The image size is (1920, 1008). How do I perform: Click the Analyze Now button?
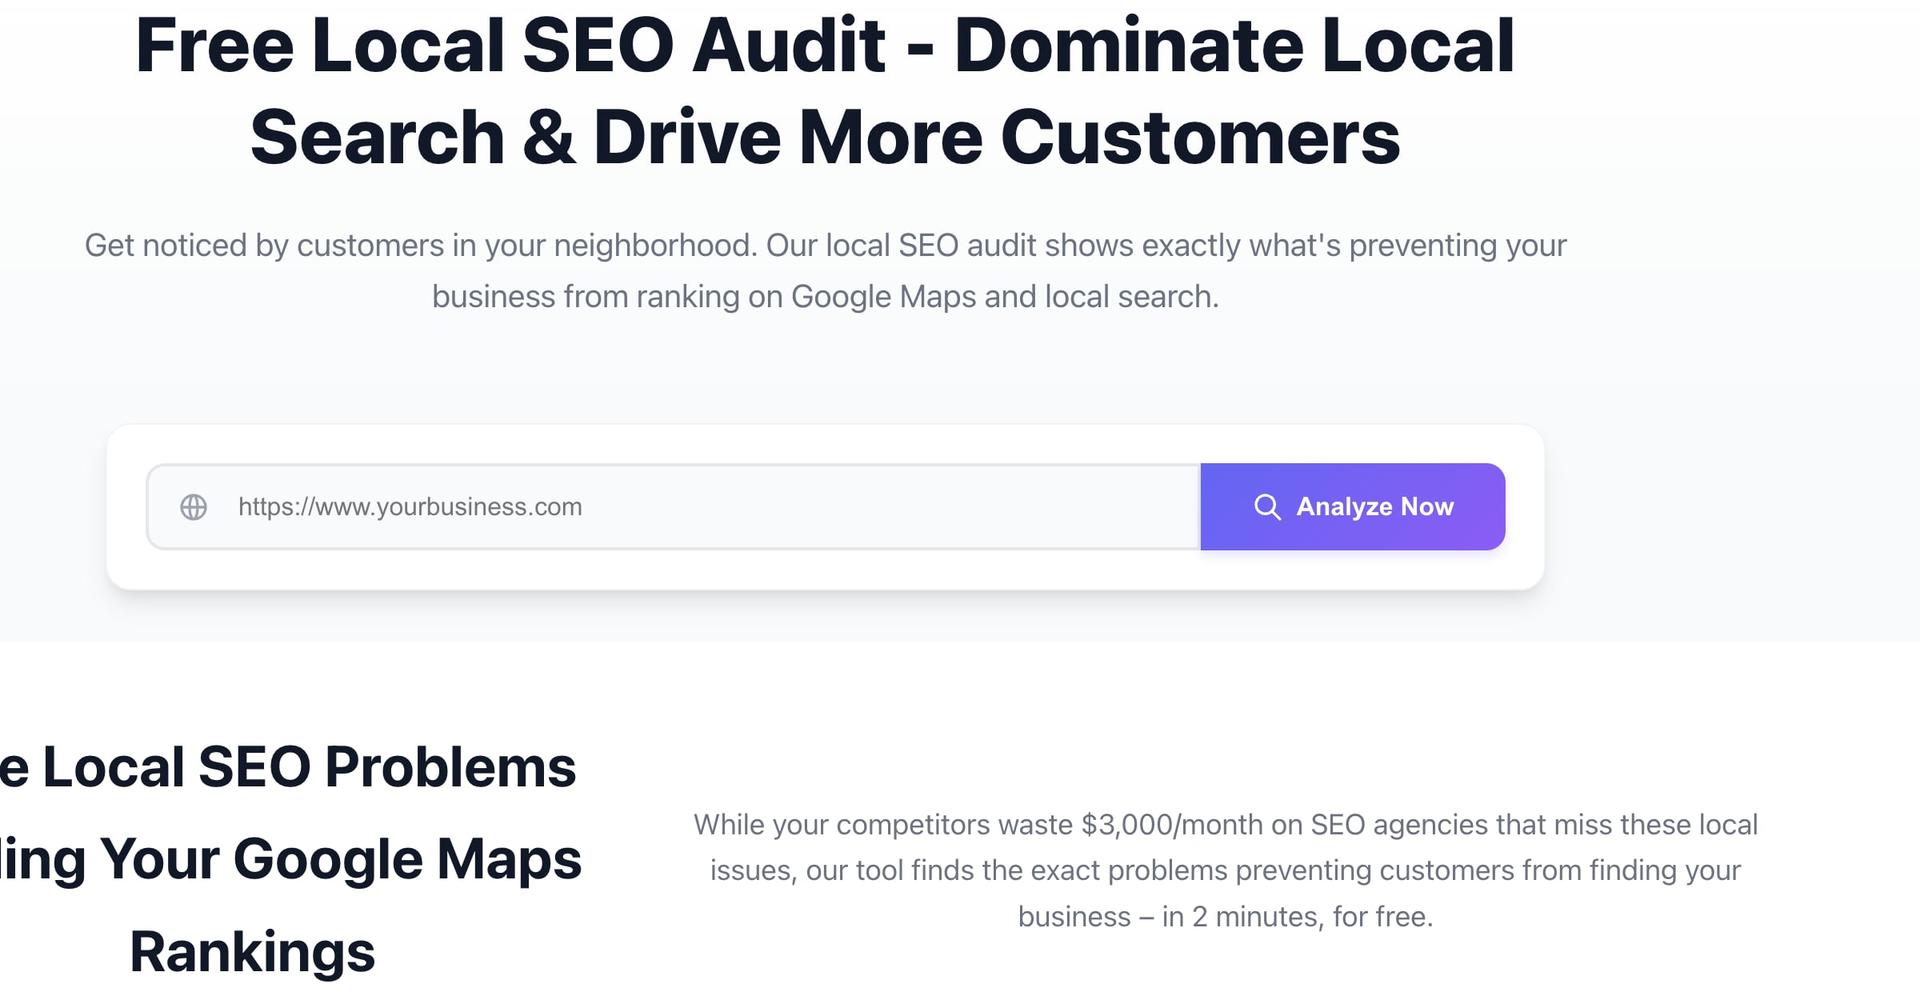click(x=1353, y=507)
